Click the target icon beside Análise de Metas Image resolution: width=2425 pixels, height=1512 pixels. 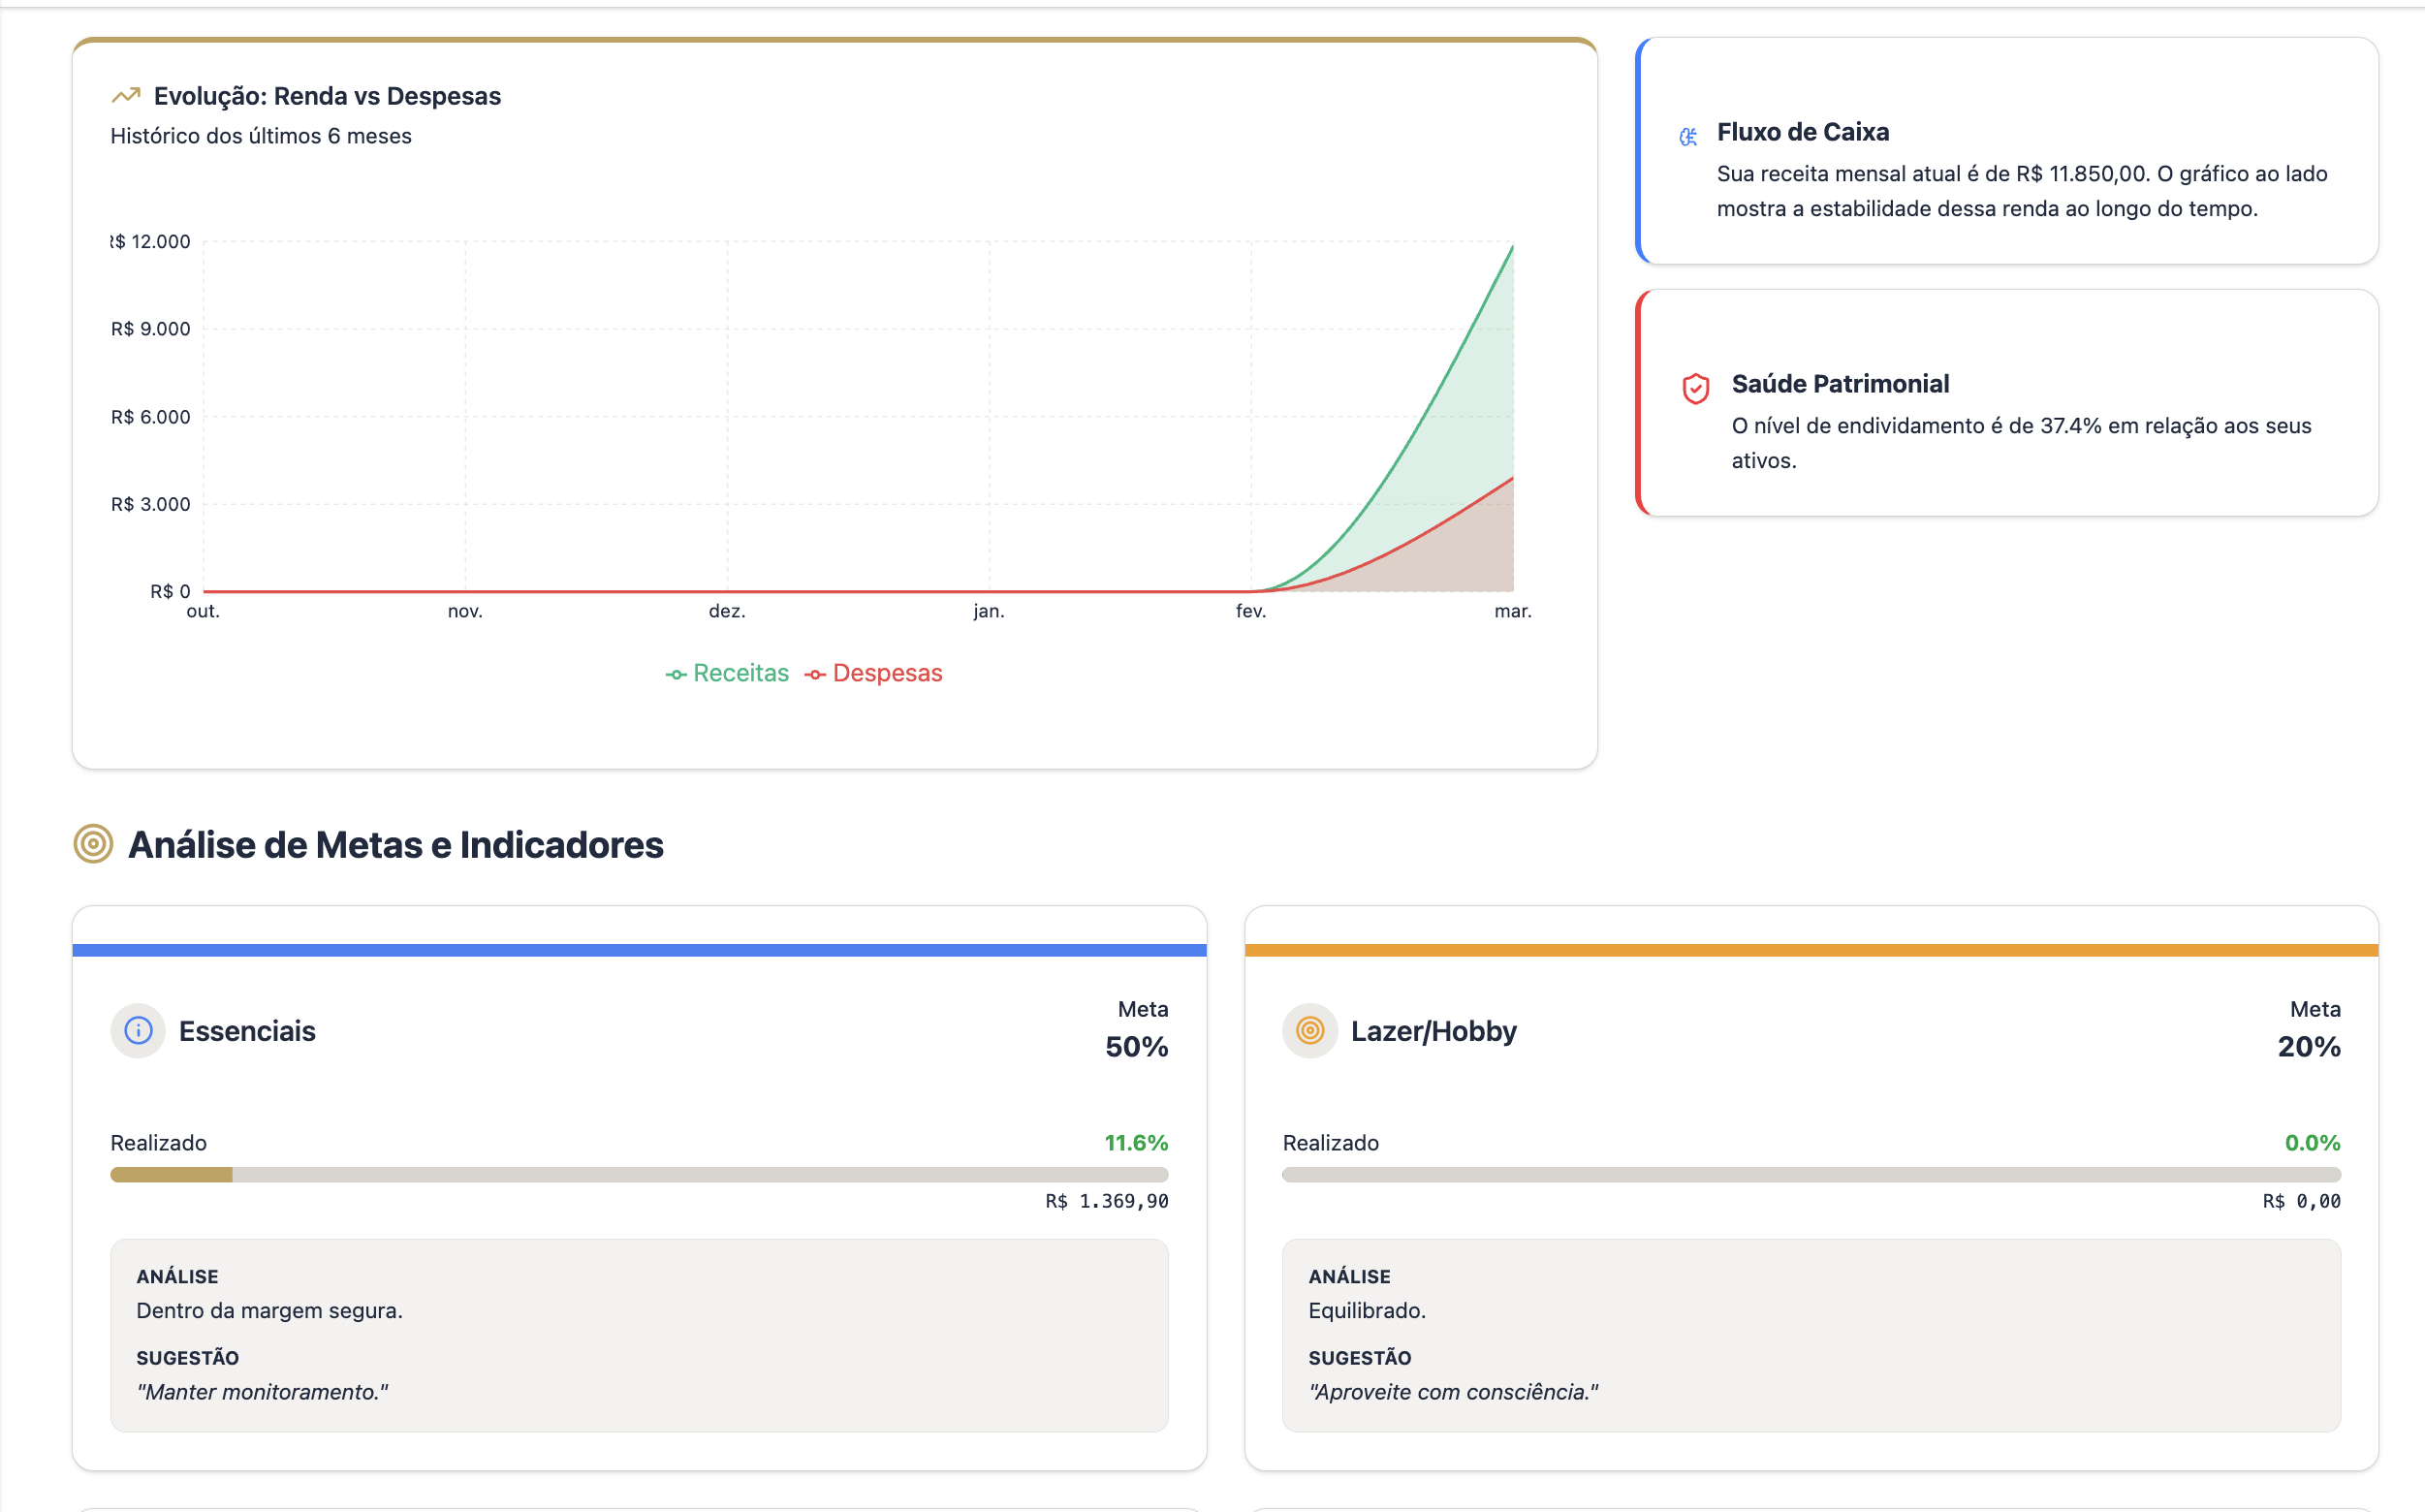point(93,844)
